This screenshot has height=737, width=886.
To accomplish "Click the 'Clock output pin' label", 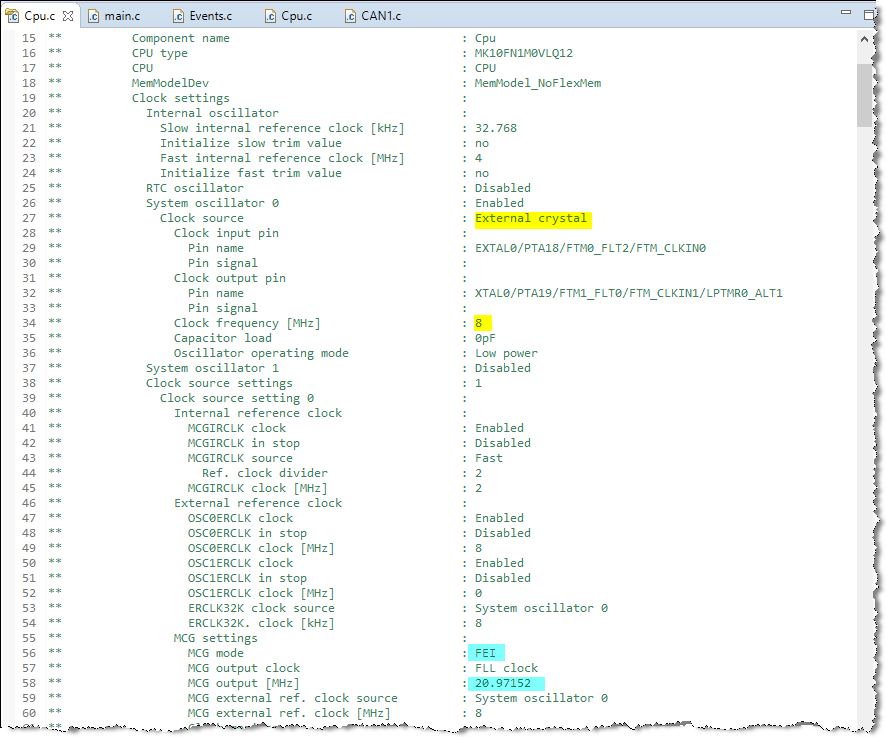I will (x=230, y=278).
